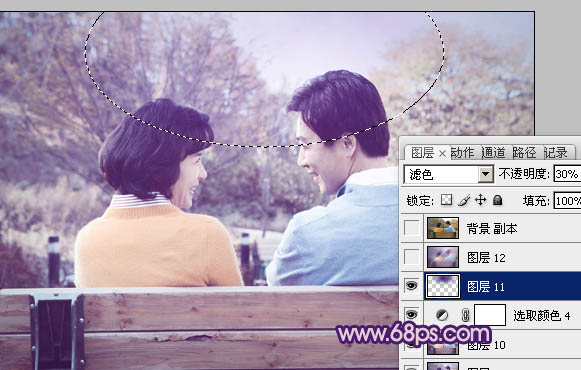Open the 滤色 blend mode dropdown

pyautogui.click(x=448, y=174)
